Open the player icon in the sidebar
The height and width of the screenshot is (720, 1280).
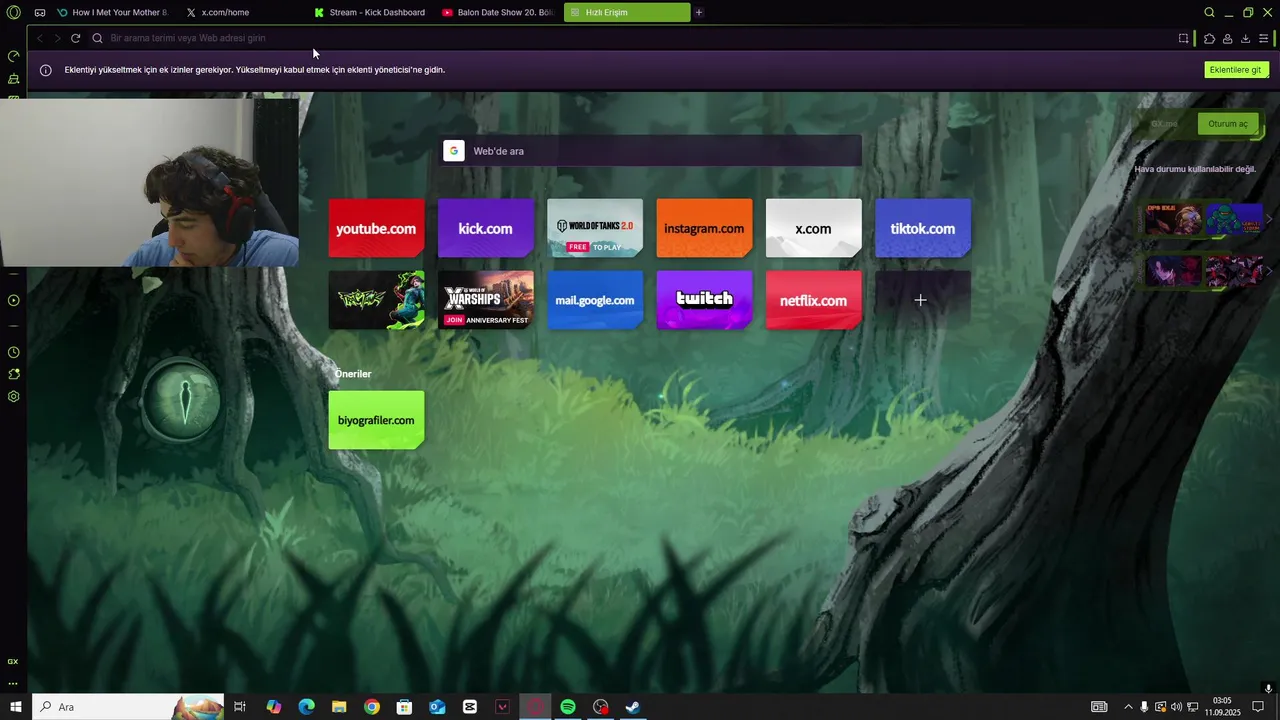[x=13, y=300]
